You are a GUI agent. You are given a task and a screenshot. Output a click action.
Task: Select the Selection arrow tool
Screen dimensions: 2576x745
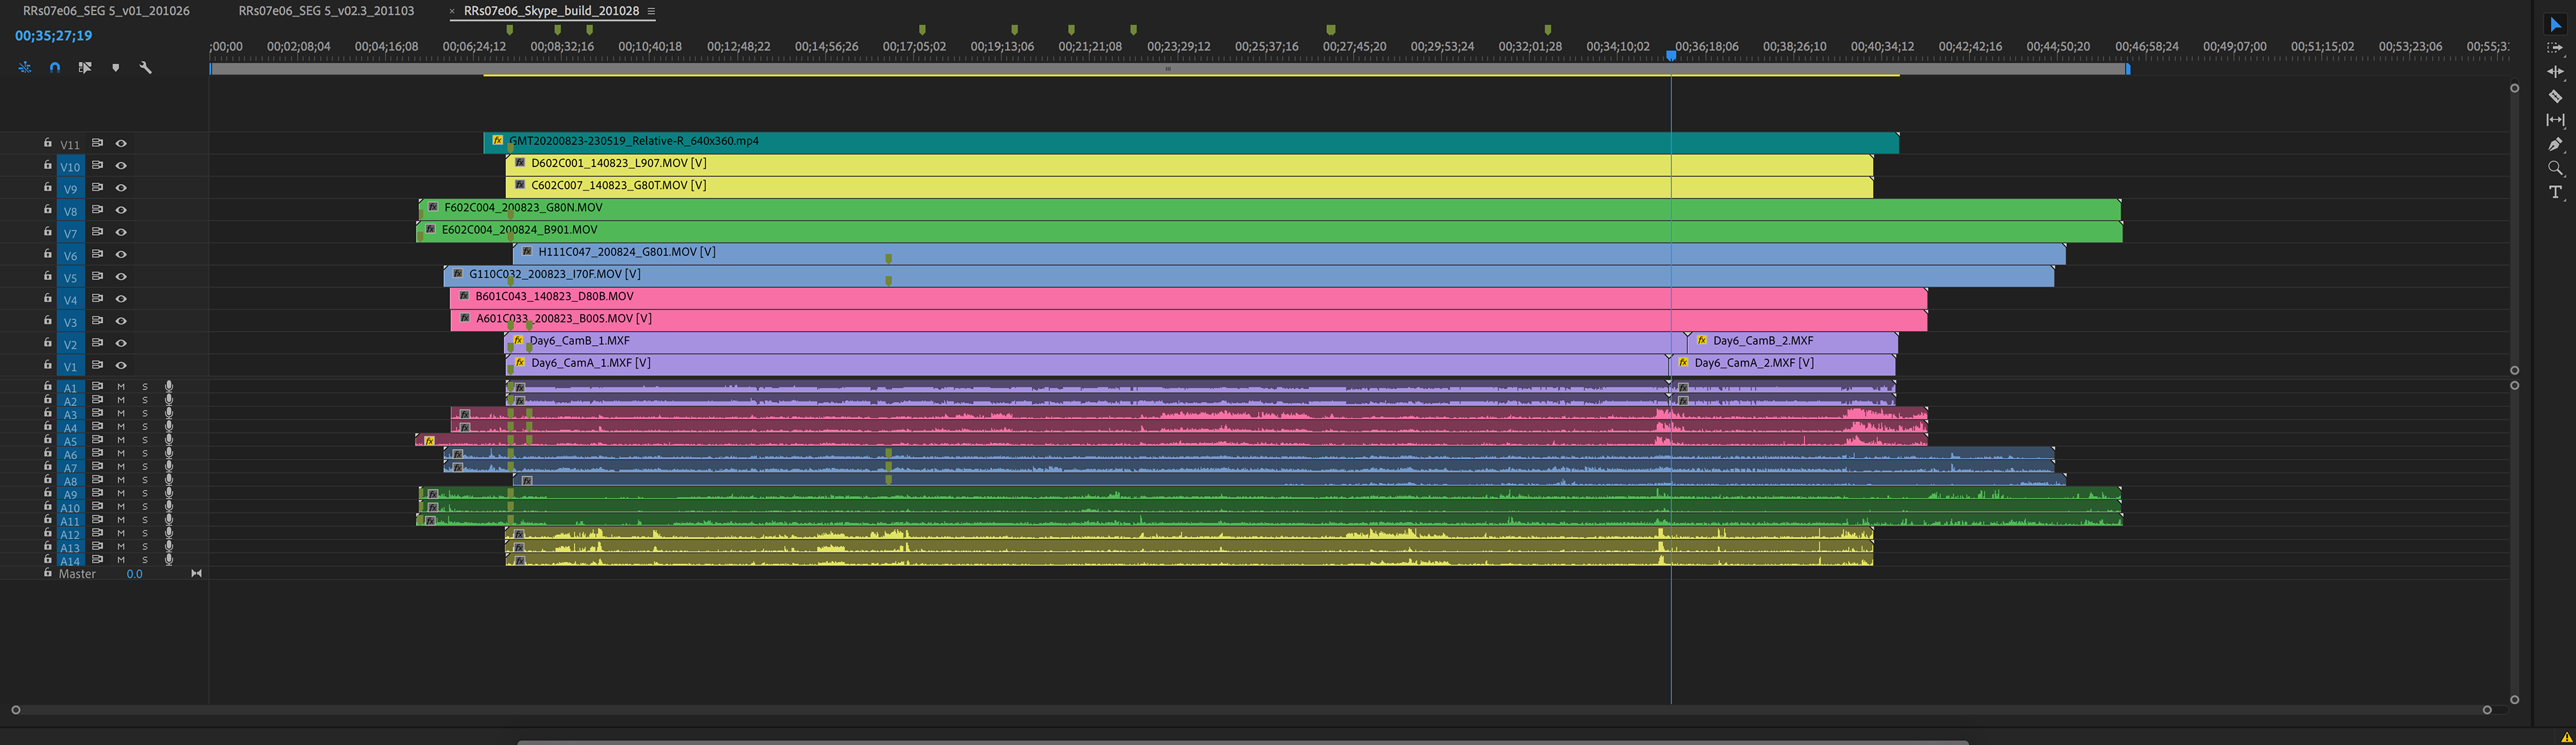click(x=2555, y=25)
